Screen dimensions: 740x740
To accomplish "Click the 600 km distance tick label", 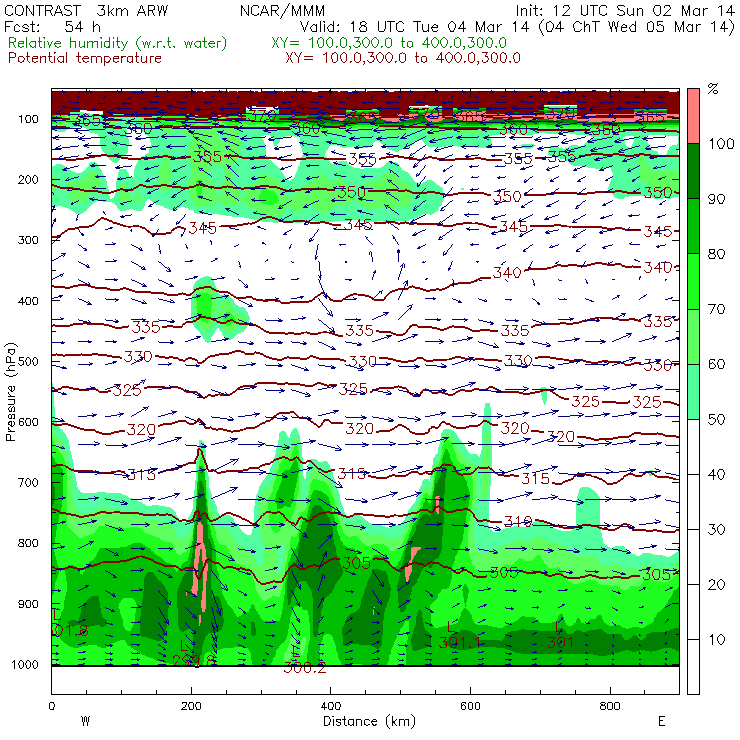I will coord(471,706).
